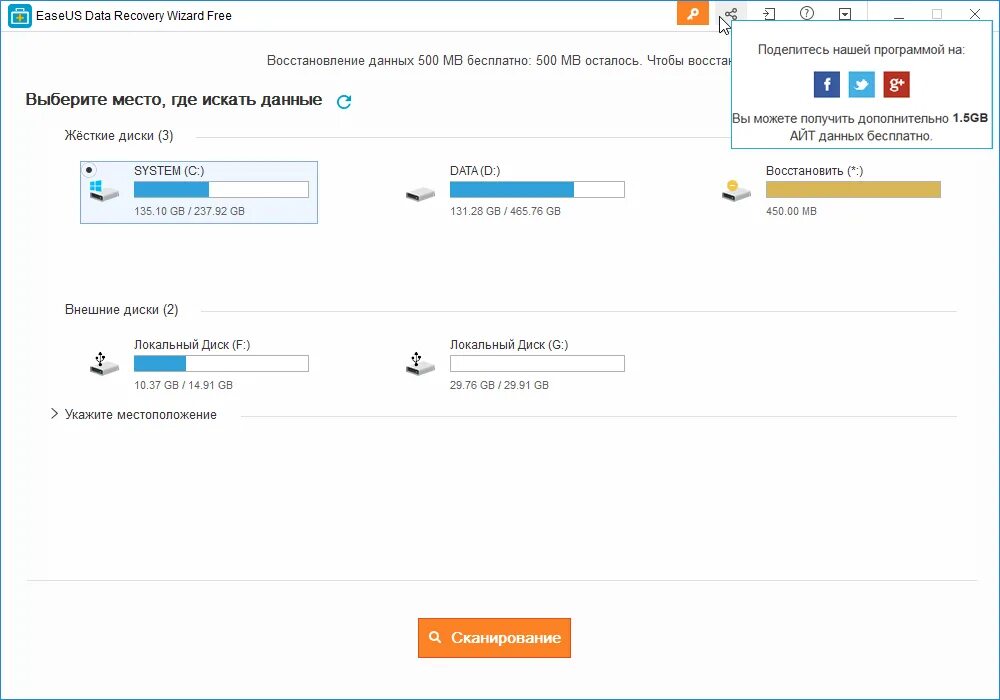Refresh the drive list with circular arrow icon
The width and height of the screenshot is (1000, 700).
point(343,100)
